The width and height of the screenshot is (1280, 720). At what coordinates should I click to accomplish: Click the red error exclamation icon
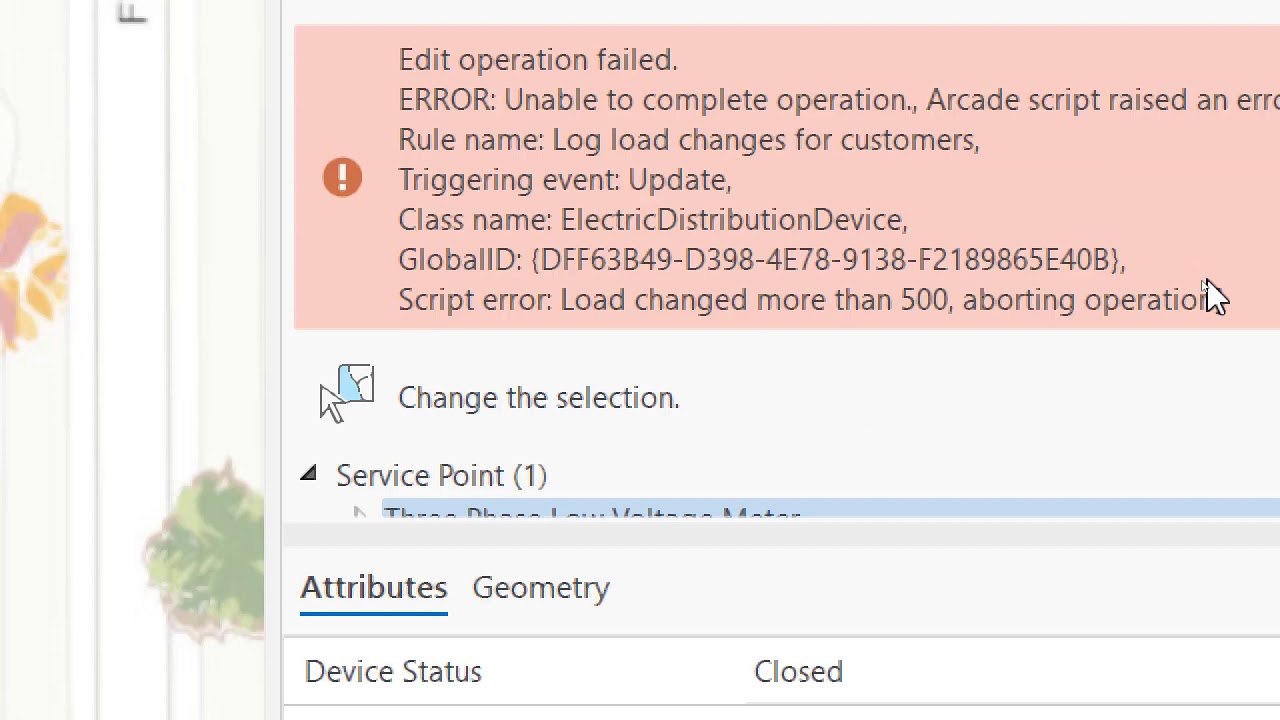click(342, 178)
